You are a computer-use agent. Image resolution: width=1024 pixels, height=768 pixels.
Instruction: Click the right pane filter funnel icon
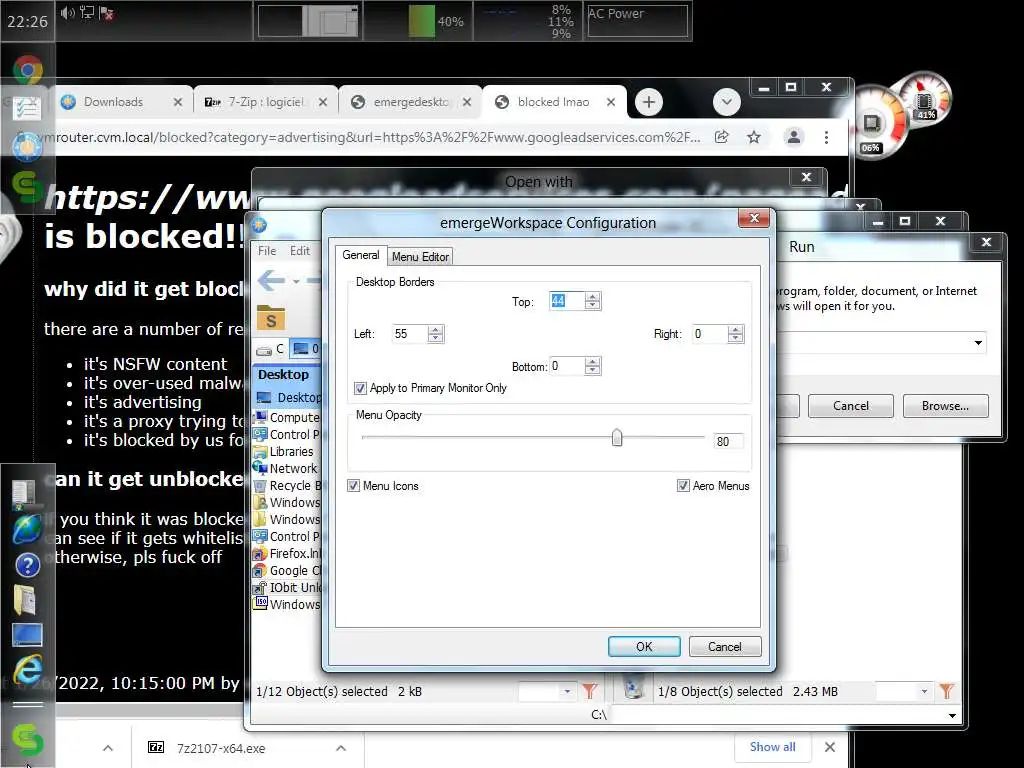(x=946, y=691)
